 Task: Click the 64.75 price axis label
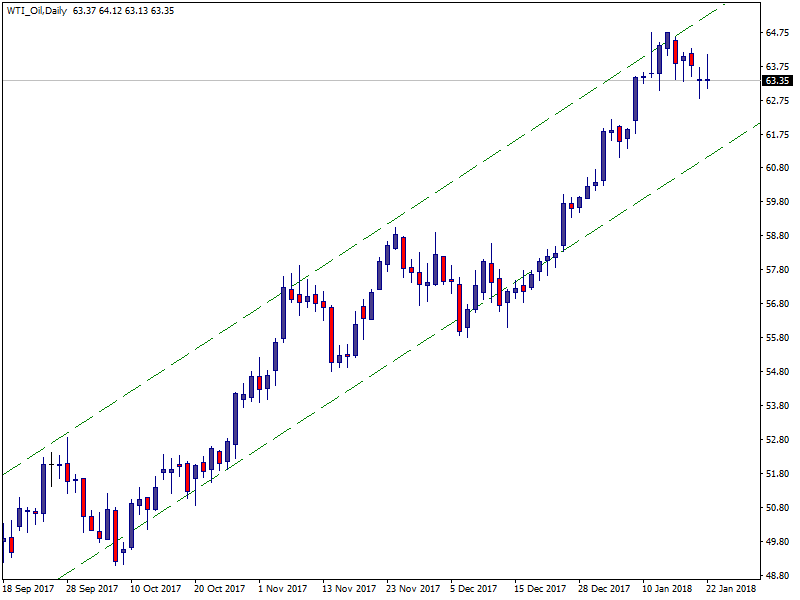pos(777,33)
